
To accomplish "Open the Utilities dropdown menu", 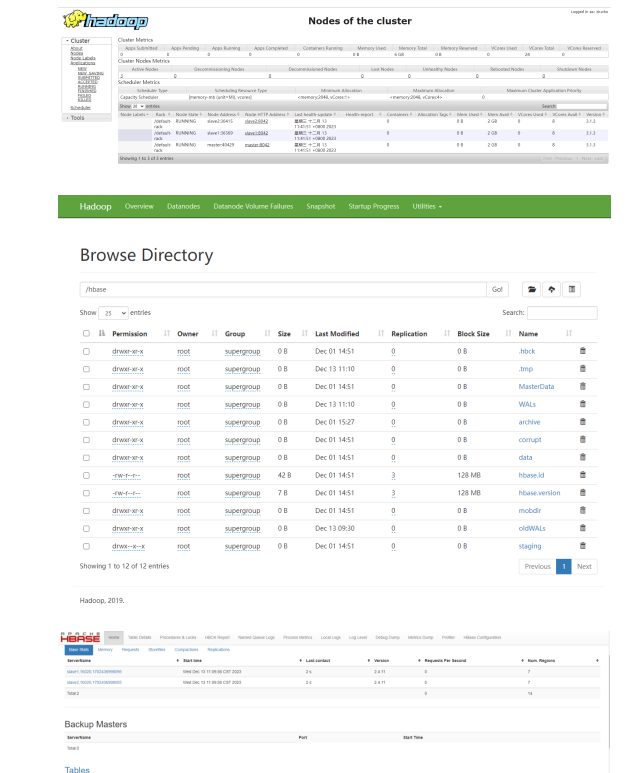I will pyautogui.click(x=427, y=207).
